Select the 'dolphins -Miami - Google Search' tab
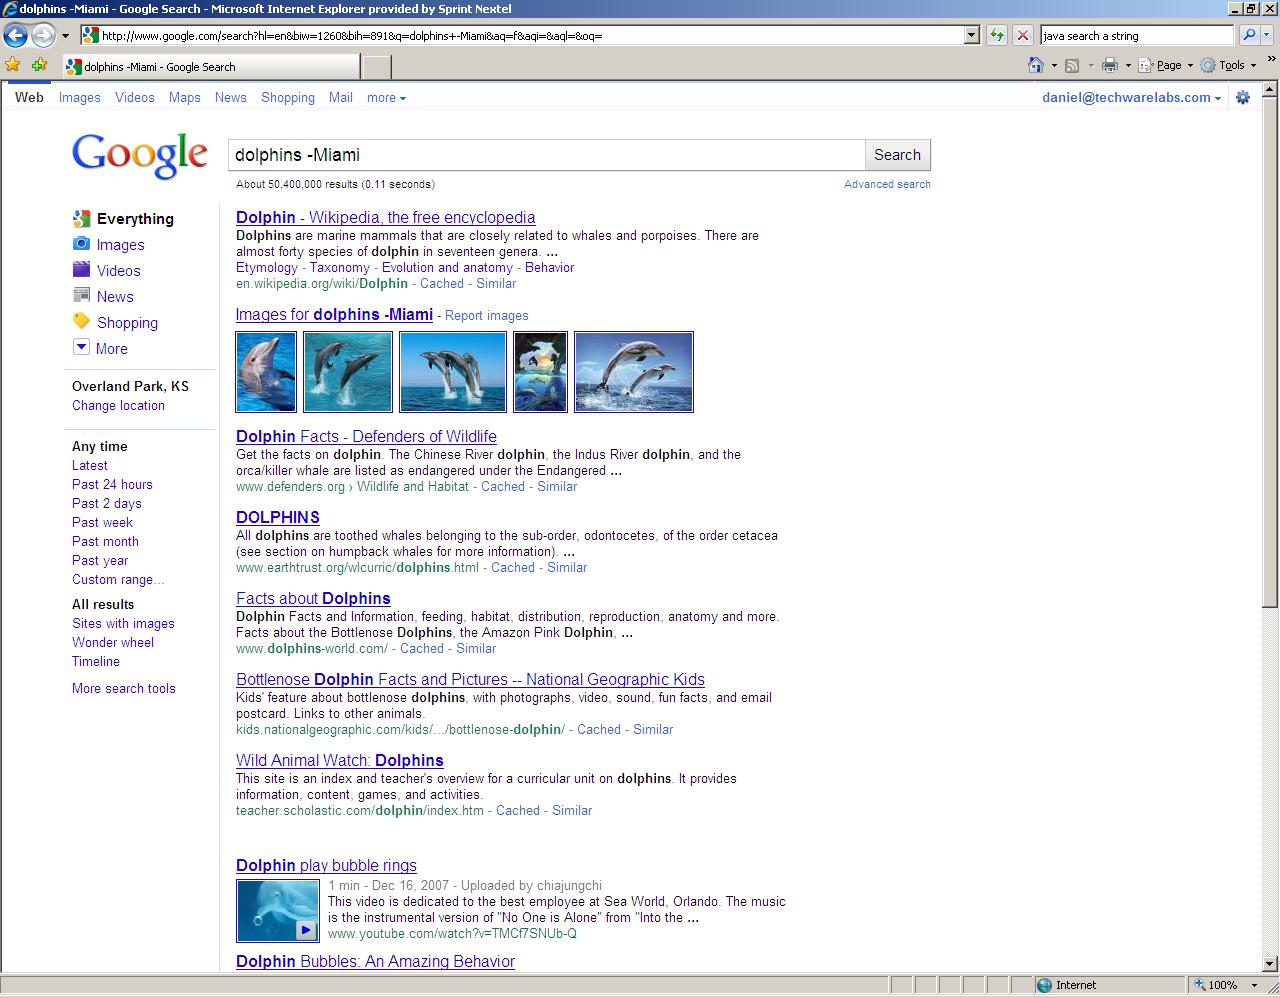This screenshot has height=998, width=1280. 210,67
